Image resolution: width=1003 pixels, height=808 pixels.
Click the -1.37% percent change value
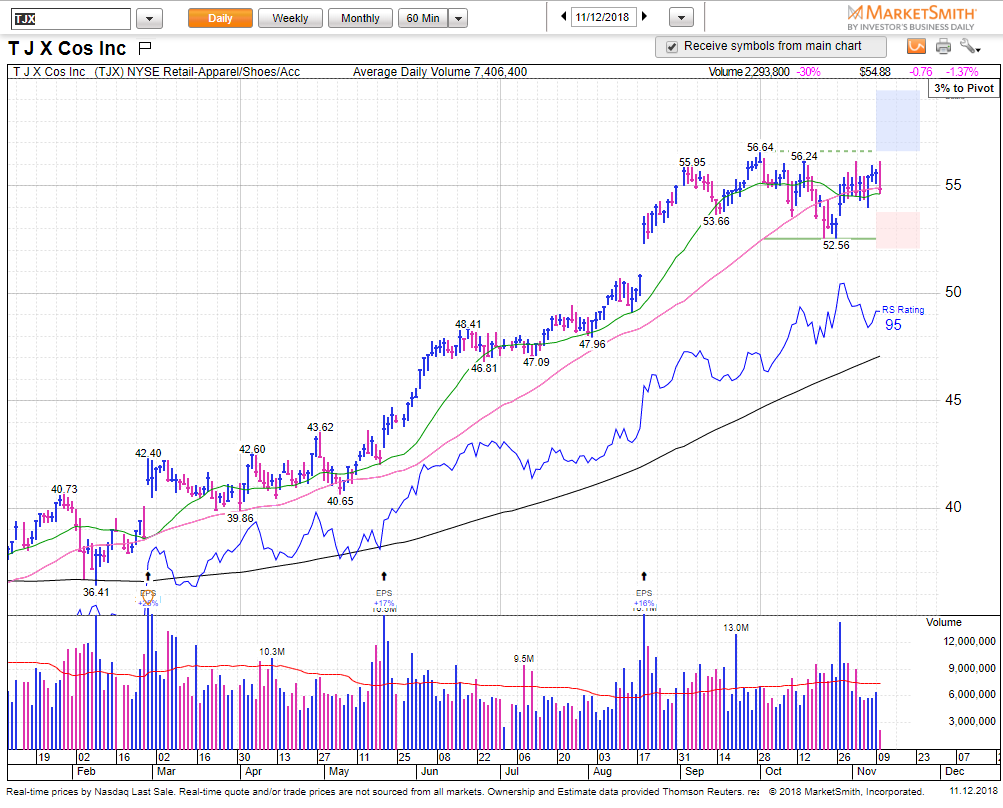click(962, 72)
